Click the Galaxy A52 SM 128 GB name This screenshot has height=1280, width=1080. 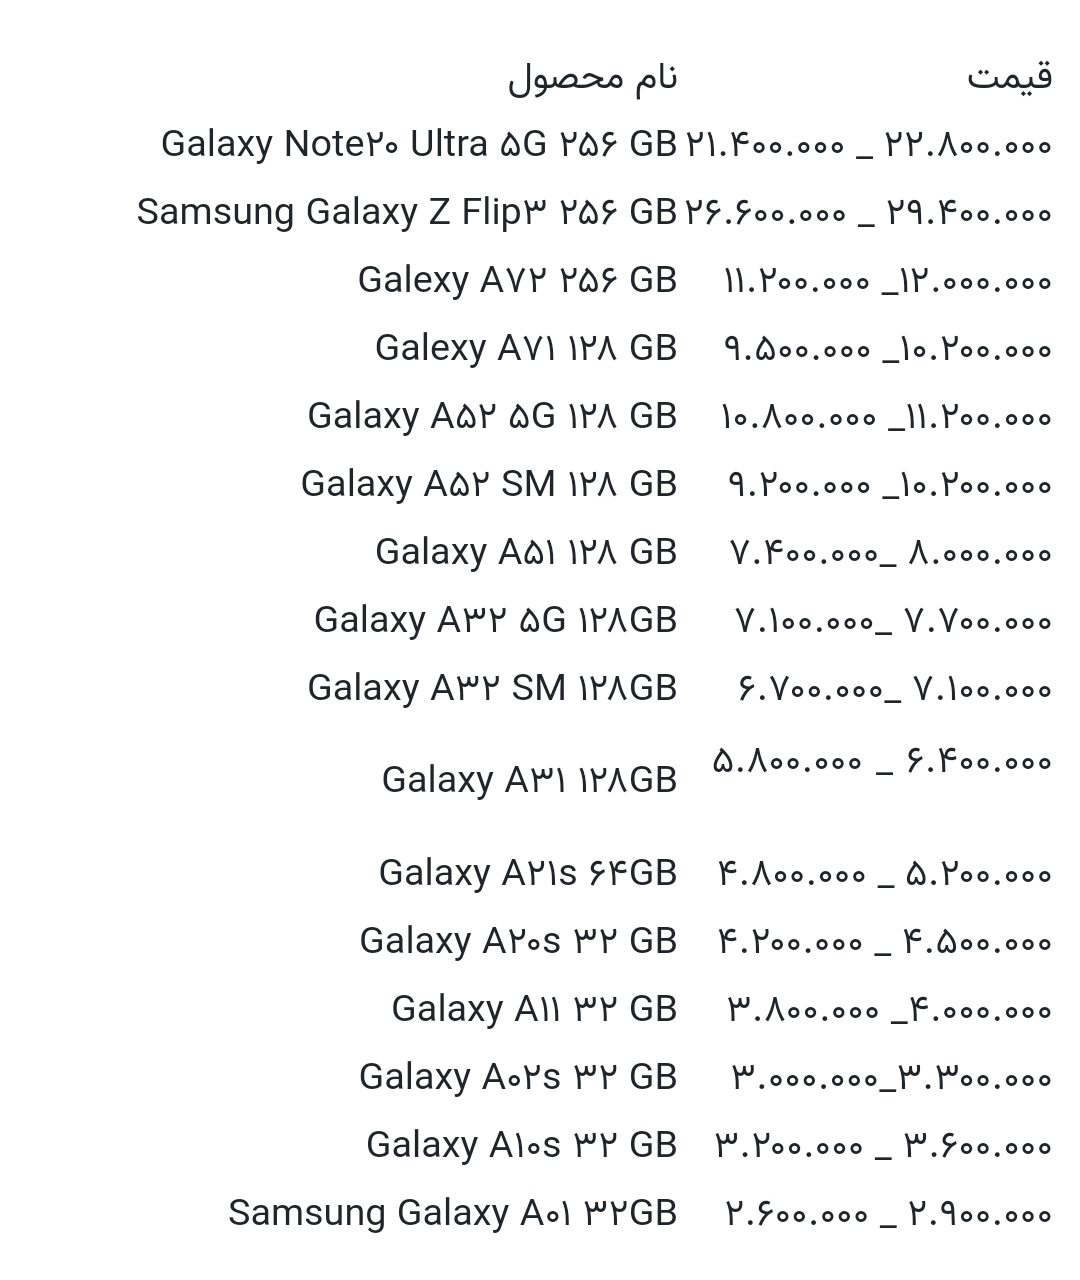pyautogui.click(x=489, y=484)
